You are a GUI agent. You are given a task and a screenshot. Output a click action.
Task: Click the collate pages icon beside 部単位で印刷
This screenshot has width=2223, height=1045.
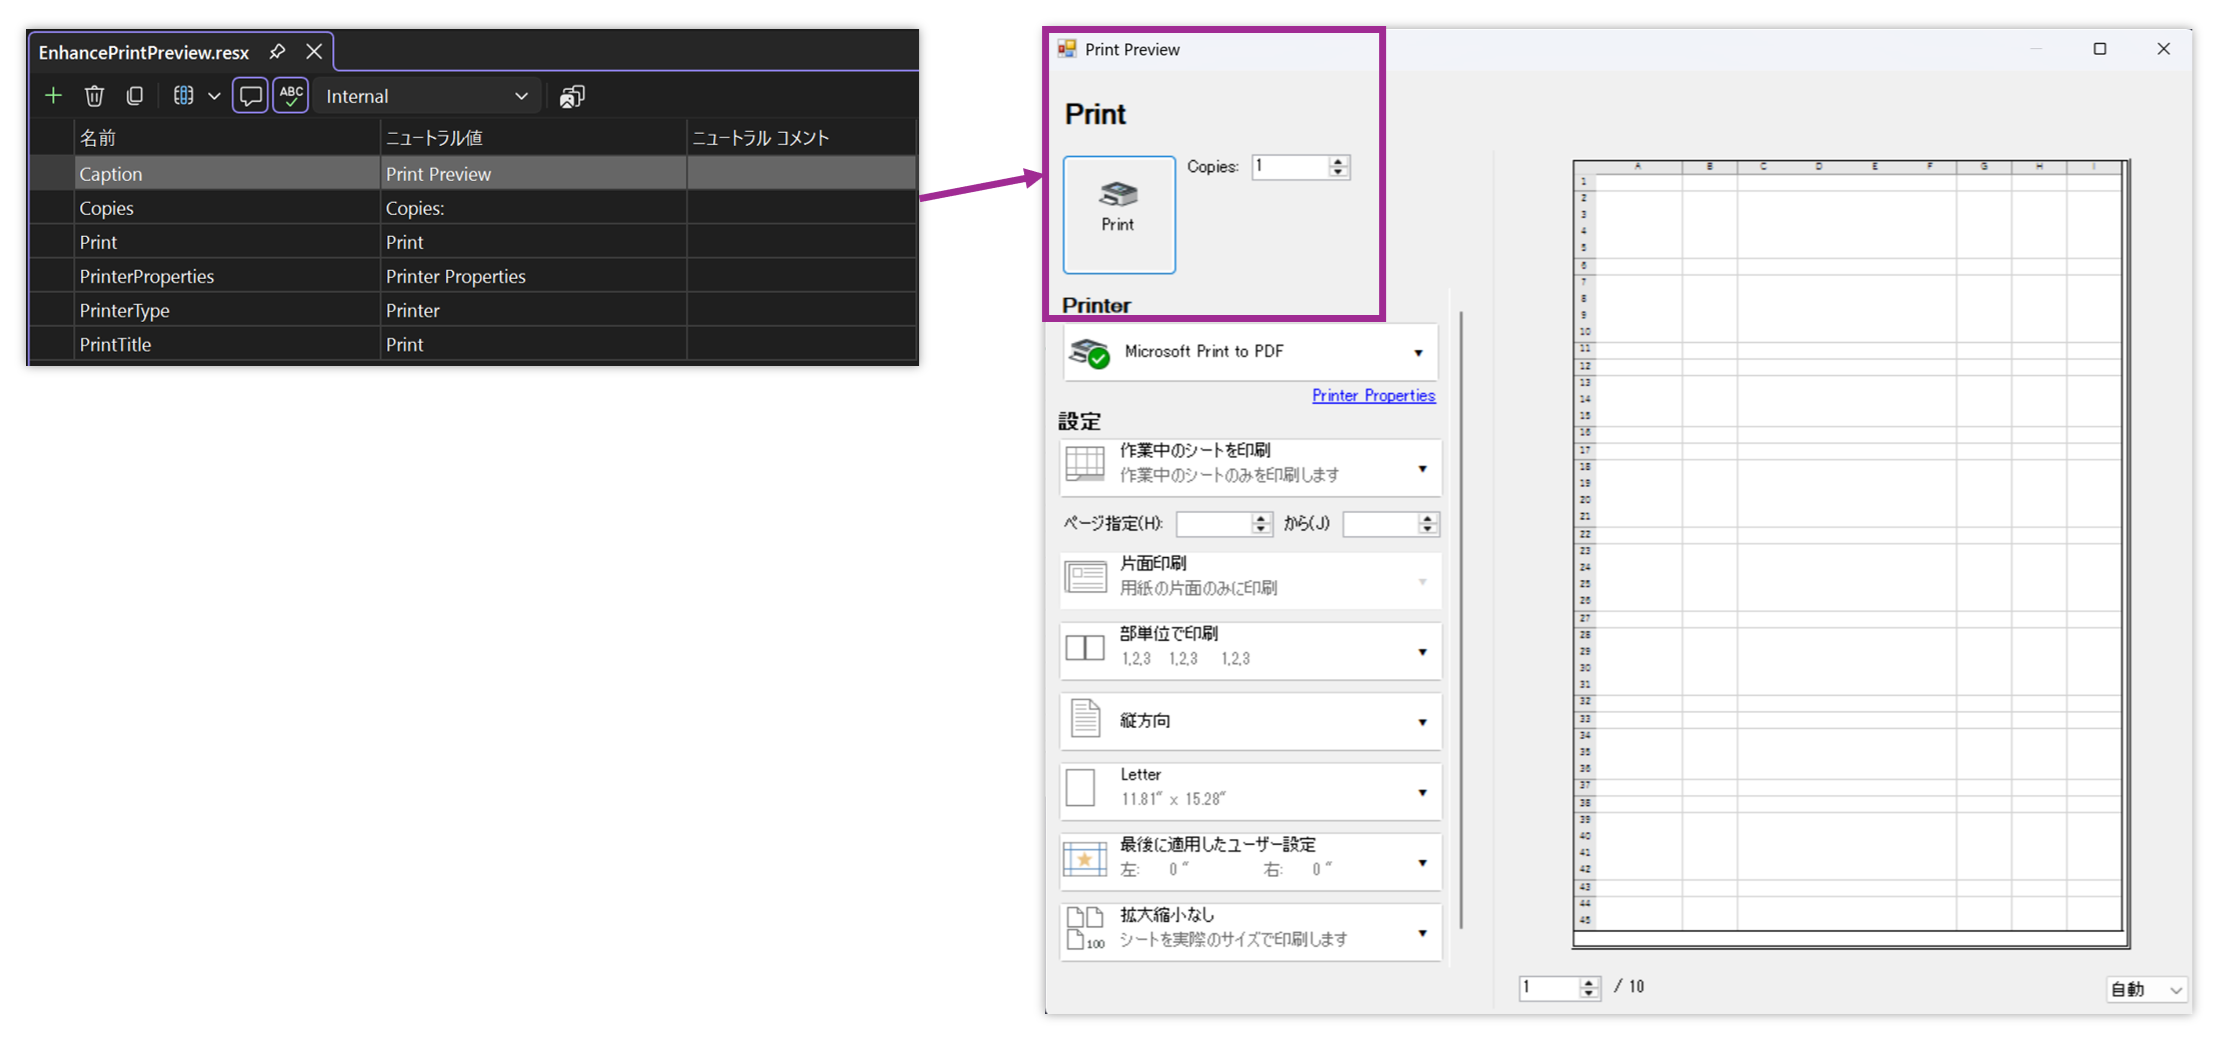(x=1085, y=648)
